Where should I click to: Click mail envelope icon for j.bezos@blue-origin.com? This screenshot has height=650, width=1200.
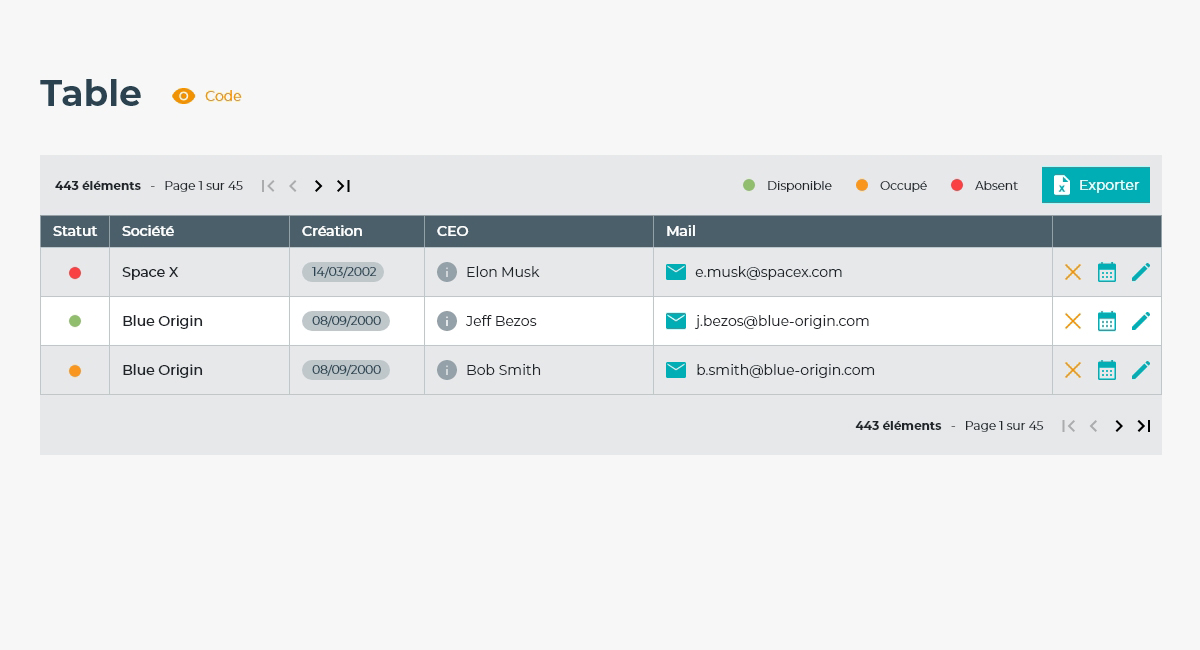tap(676, 321)
